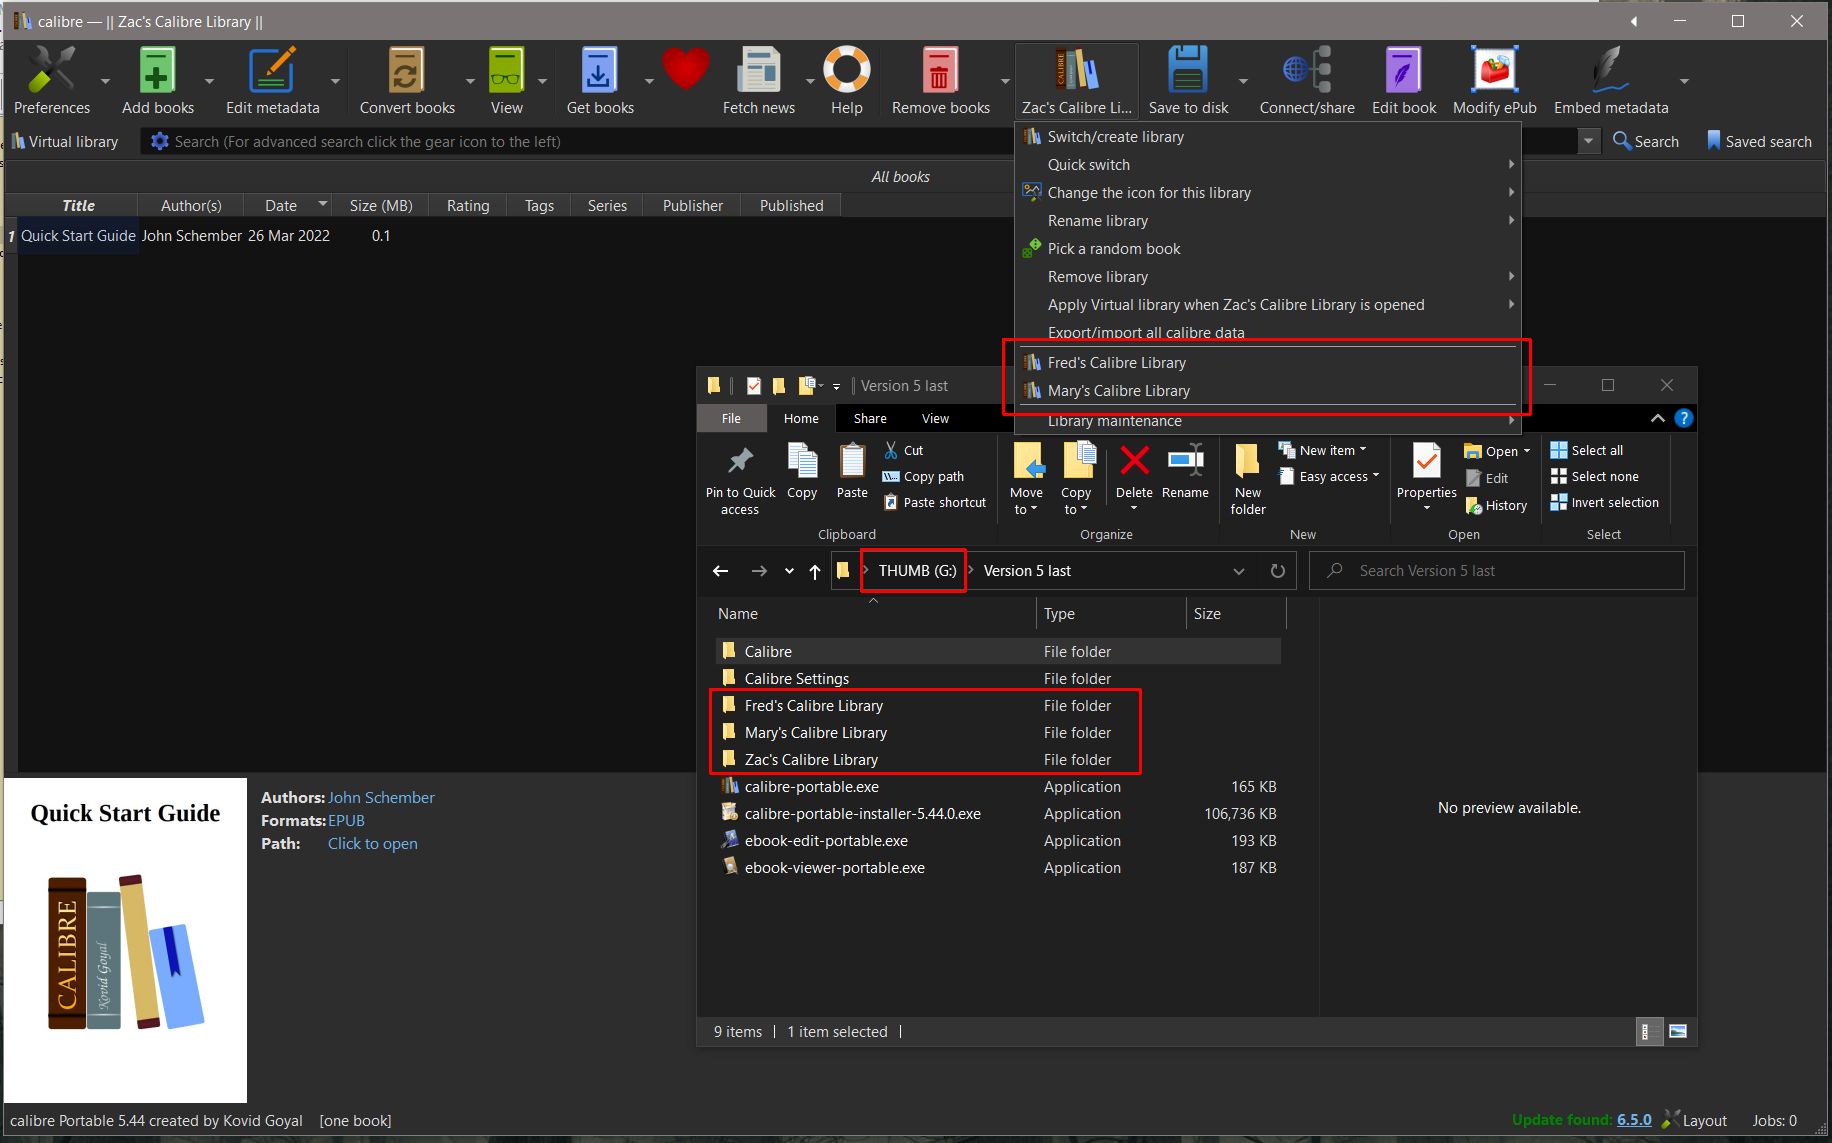Switch to the Share ribbon tab
Screen dimensions: 1832x1143
(869, 419)
